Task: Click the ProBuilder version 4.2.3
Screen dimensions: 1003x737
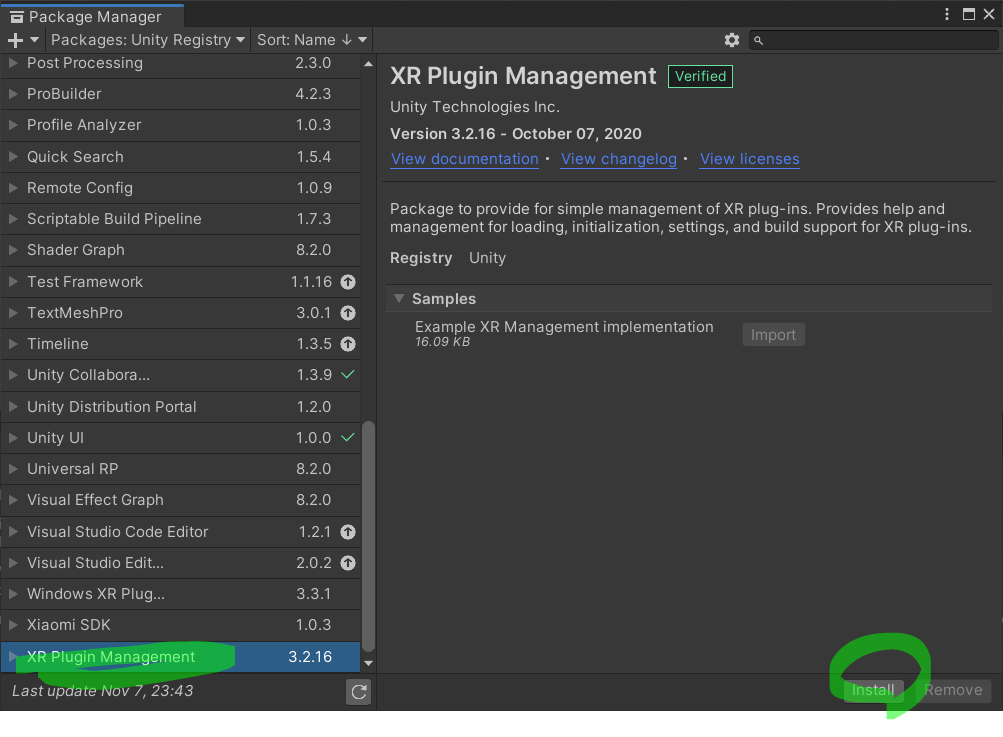Action: click(313, 94)
